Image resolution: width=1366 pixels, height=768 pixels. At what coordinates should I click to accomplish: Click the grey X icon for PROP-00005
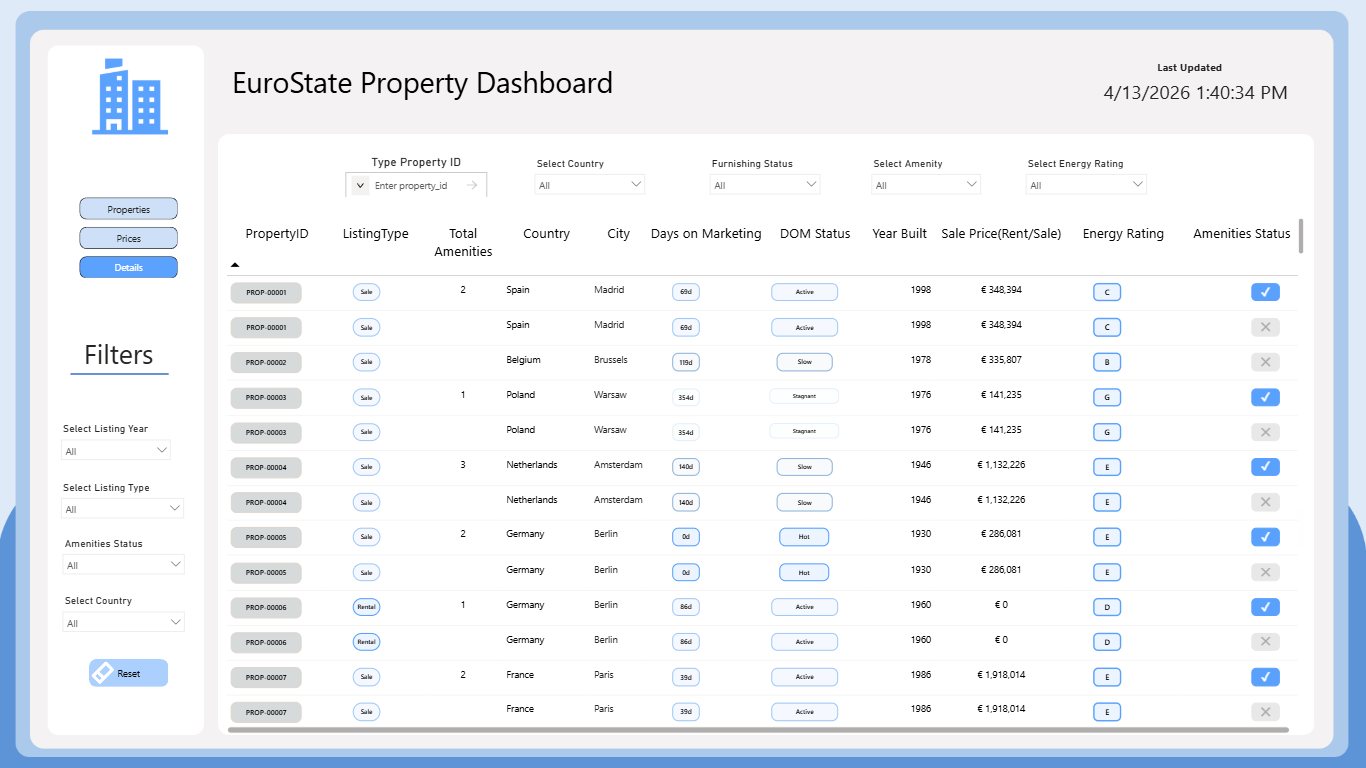(x=1265, y=572)
